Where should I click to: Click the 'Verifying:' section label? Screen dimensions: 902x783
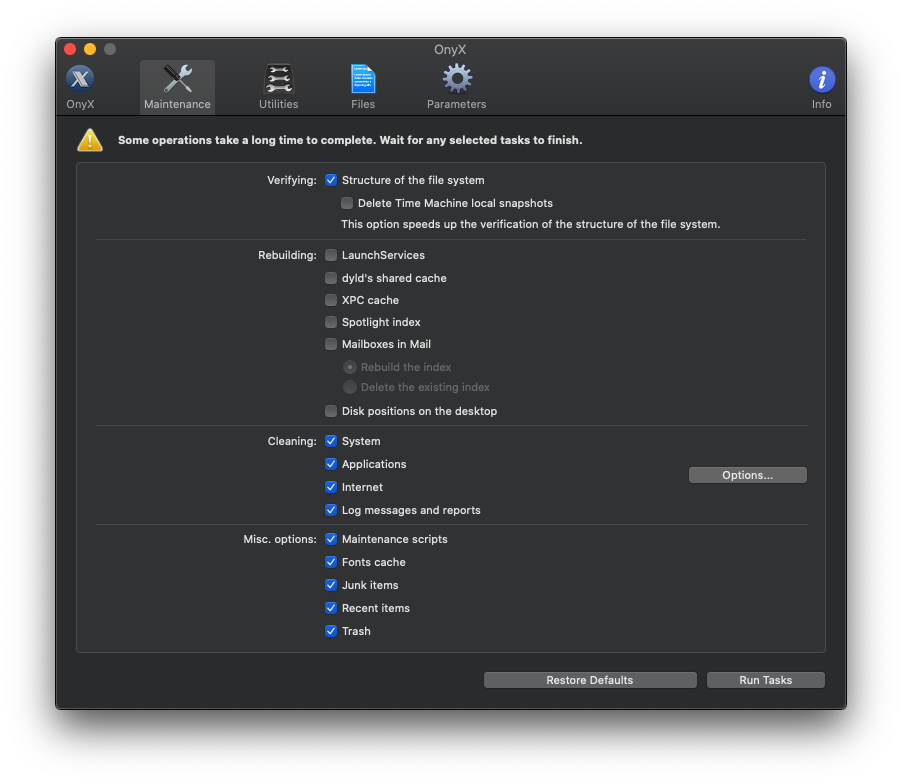click(292, 180)
